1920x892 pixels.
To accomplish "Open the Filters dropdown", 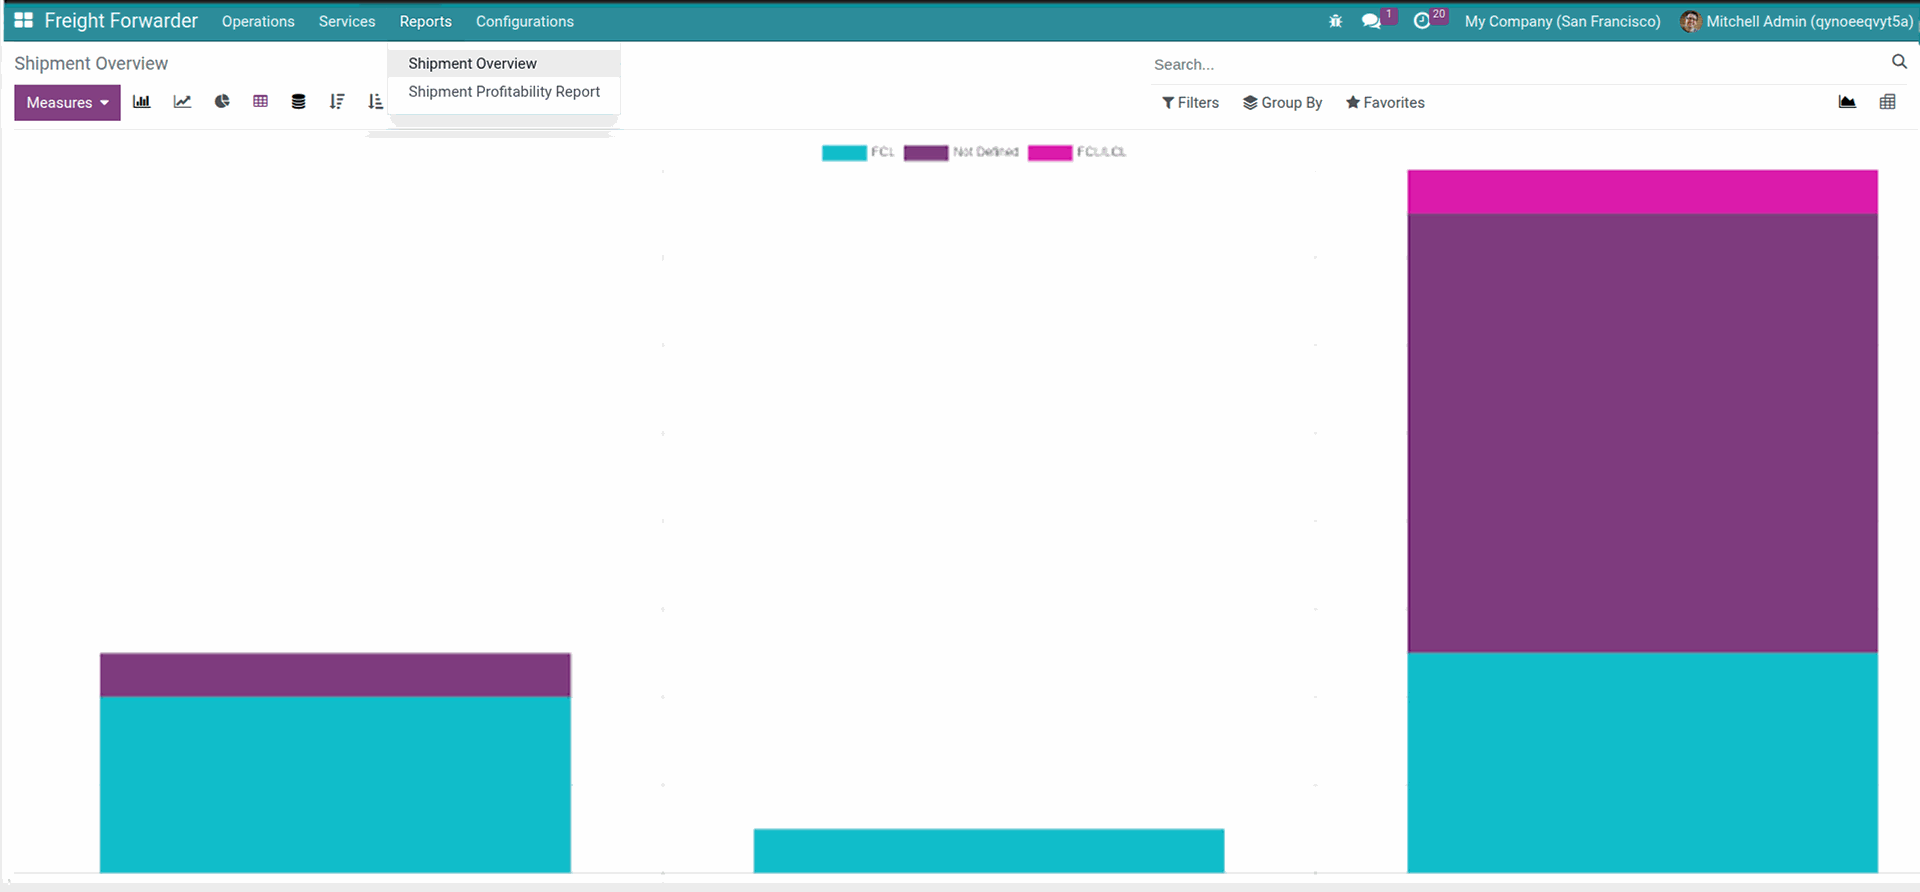I will [x=1190, y=103].
